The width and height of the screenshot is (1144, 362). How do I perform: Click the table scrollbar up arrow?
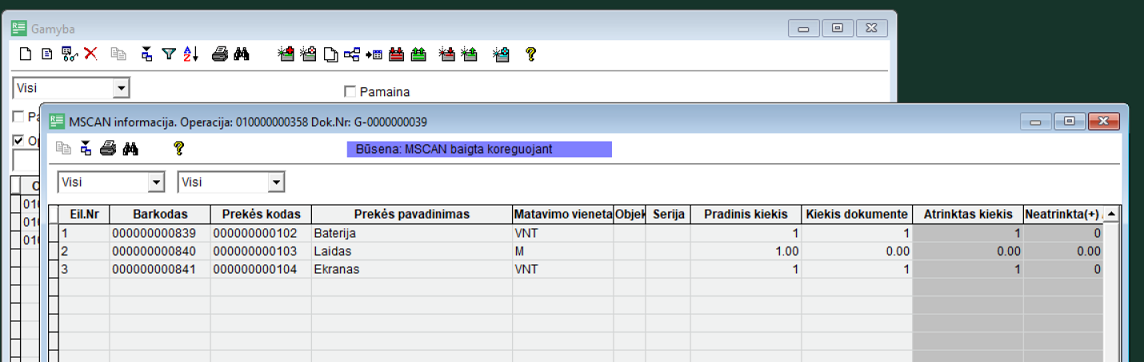1110,214
